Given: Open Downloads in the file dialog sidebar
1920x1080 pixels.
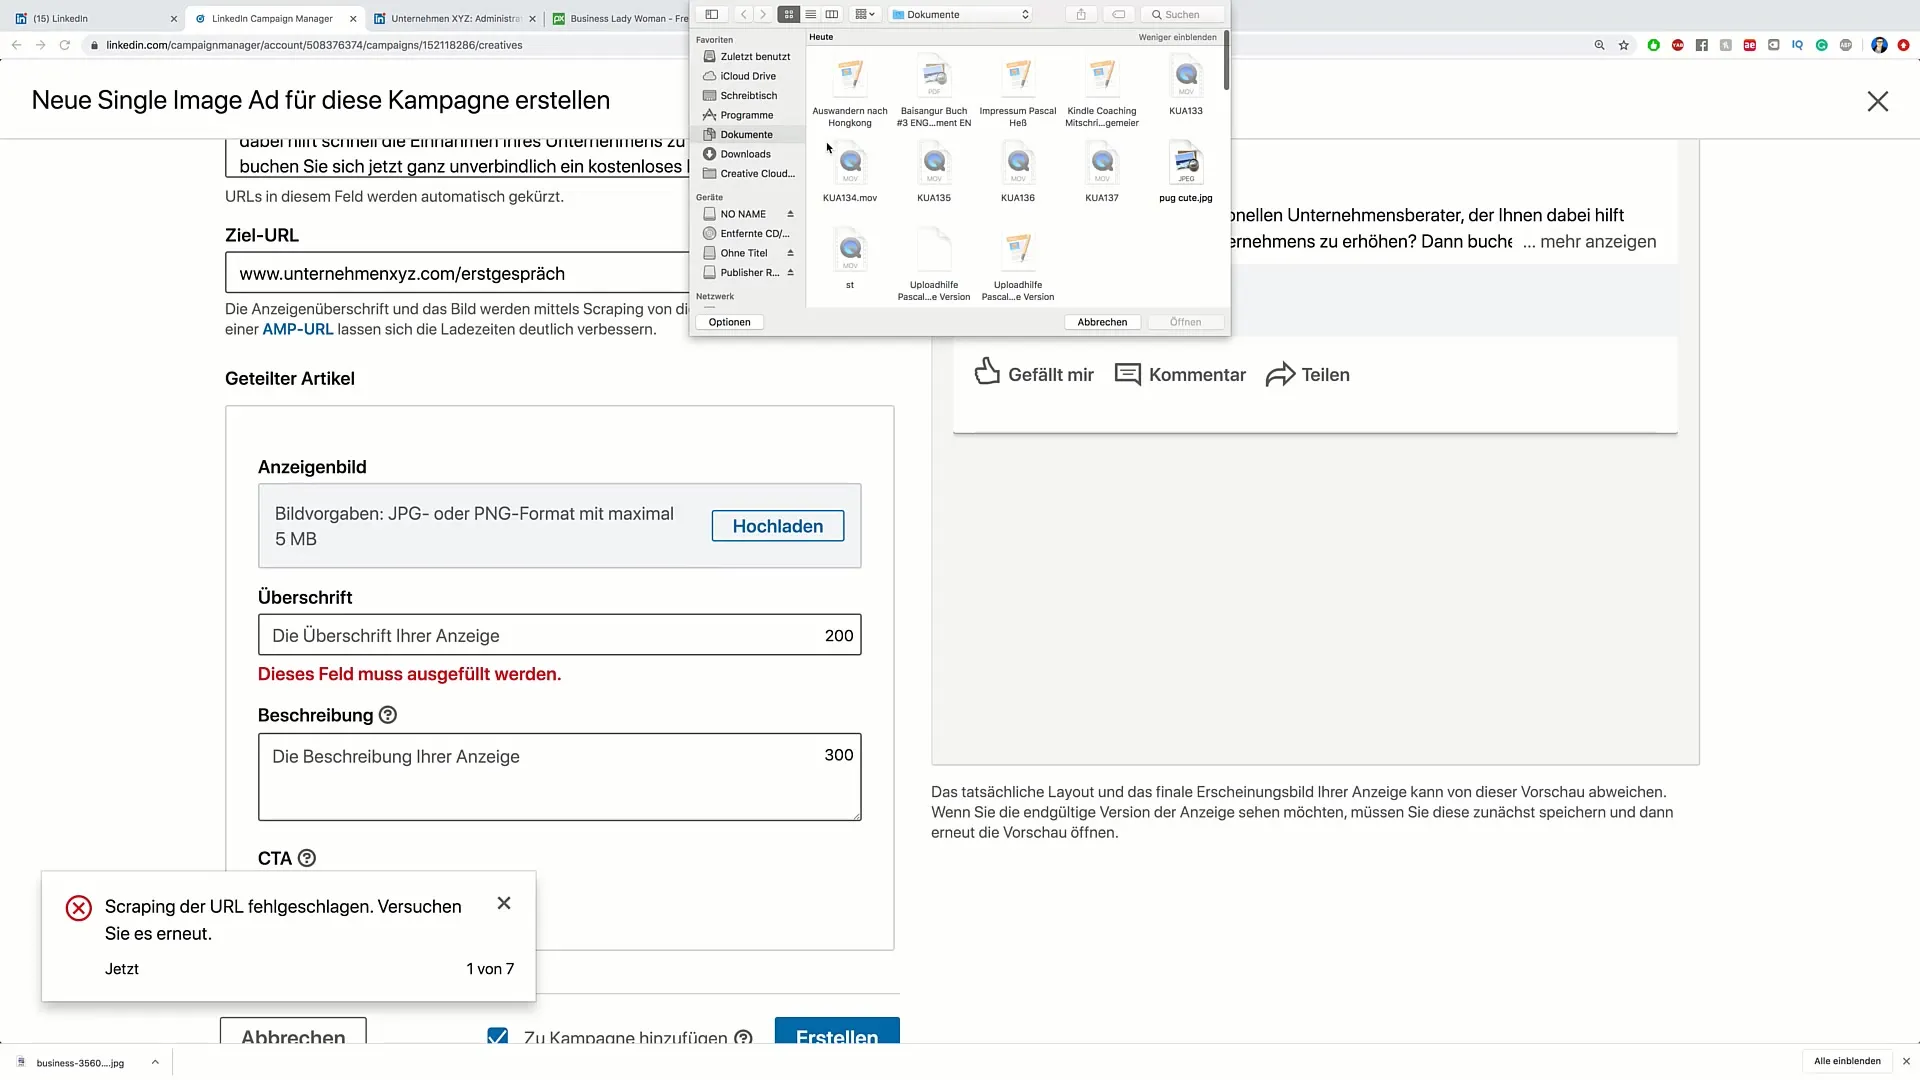Looking at the screenshot, I should click(745, 154).
